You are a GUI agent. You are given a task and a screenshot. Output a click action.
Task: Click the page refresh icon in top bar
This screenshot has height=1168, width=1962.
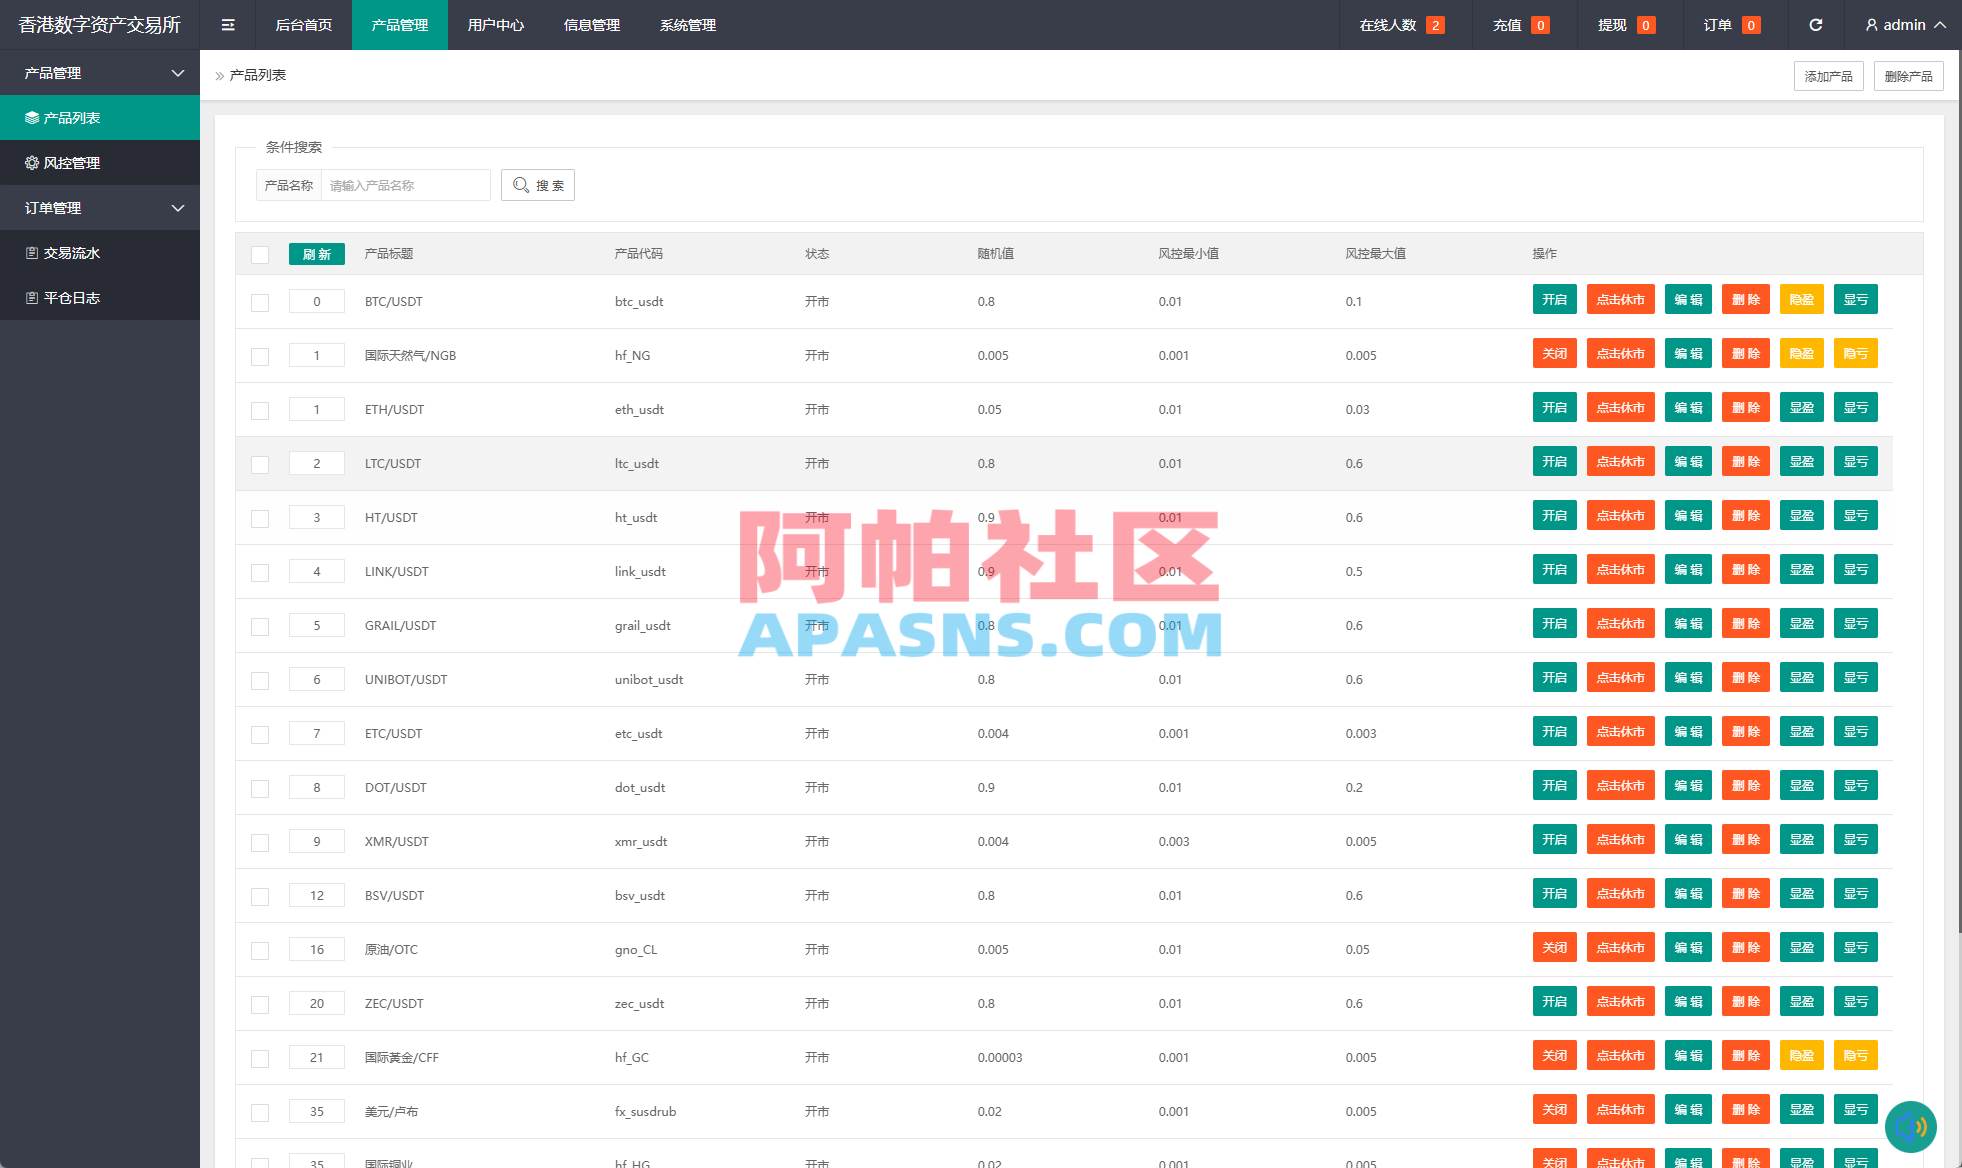pyautogui.click(x=1816, y=25)
